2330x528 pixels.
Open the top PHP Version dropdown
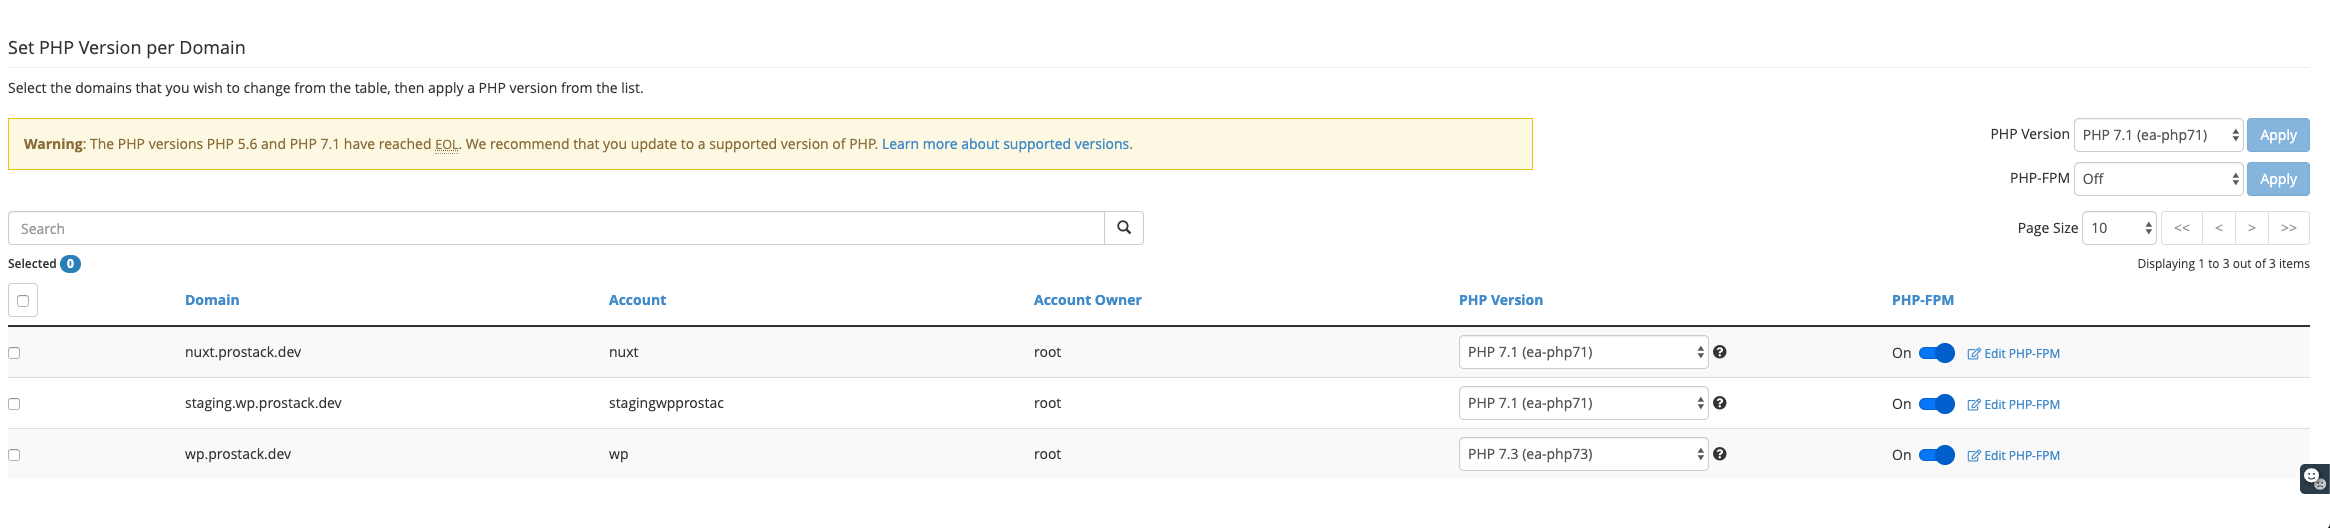tap(2159, 135)
